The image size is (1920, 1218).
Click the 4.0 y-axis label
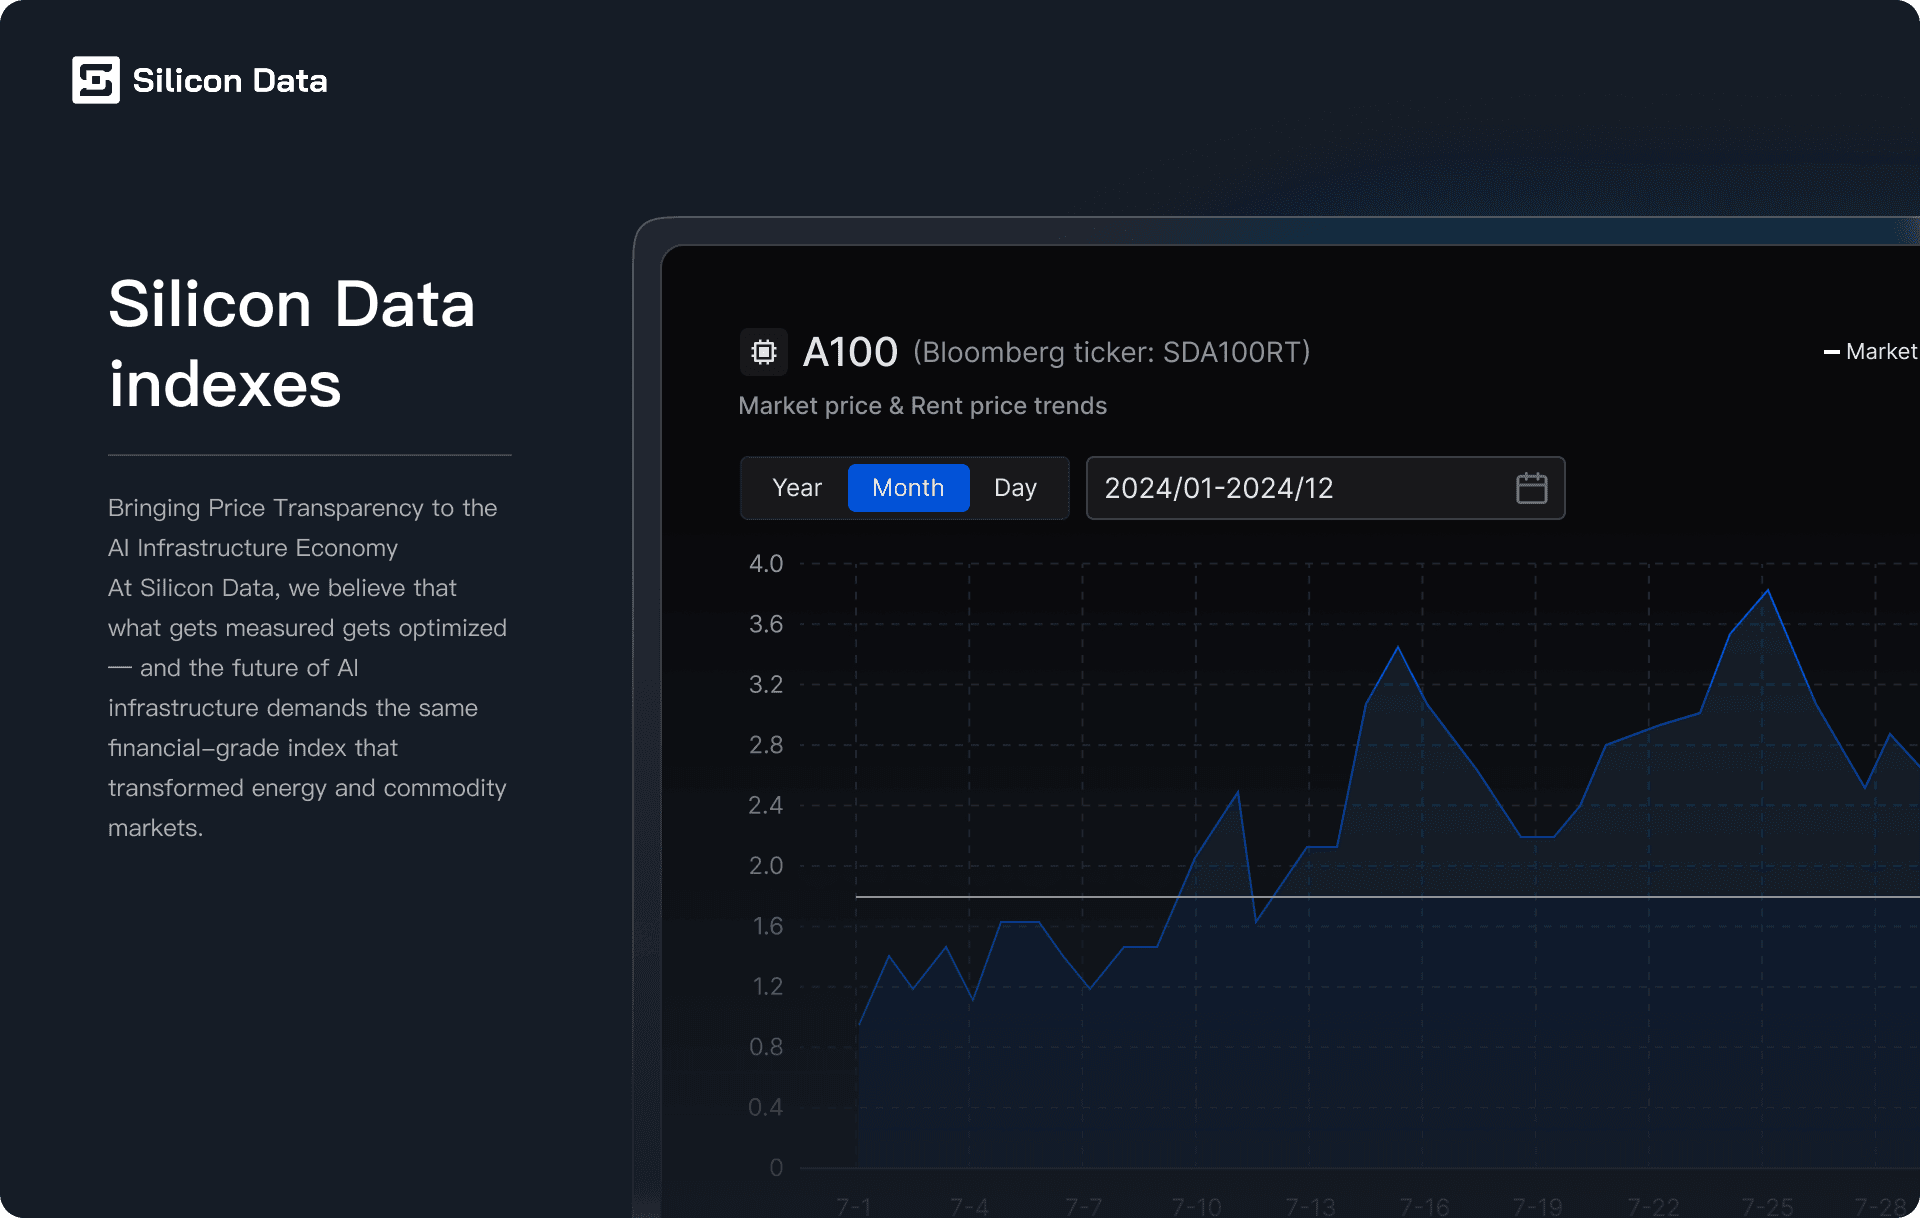click(x=766, y=564)
